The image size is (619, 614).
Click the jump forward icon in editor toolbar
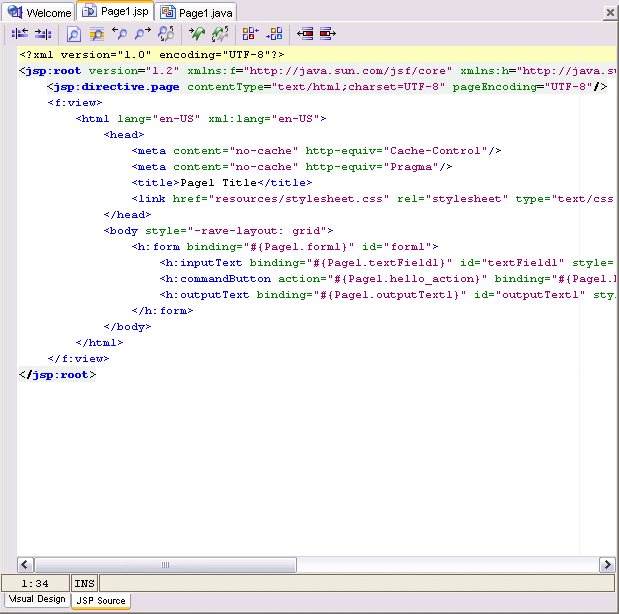(x=43, y=34)
